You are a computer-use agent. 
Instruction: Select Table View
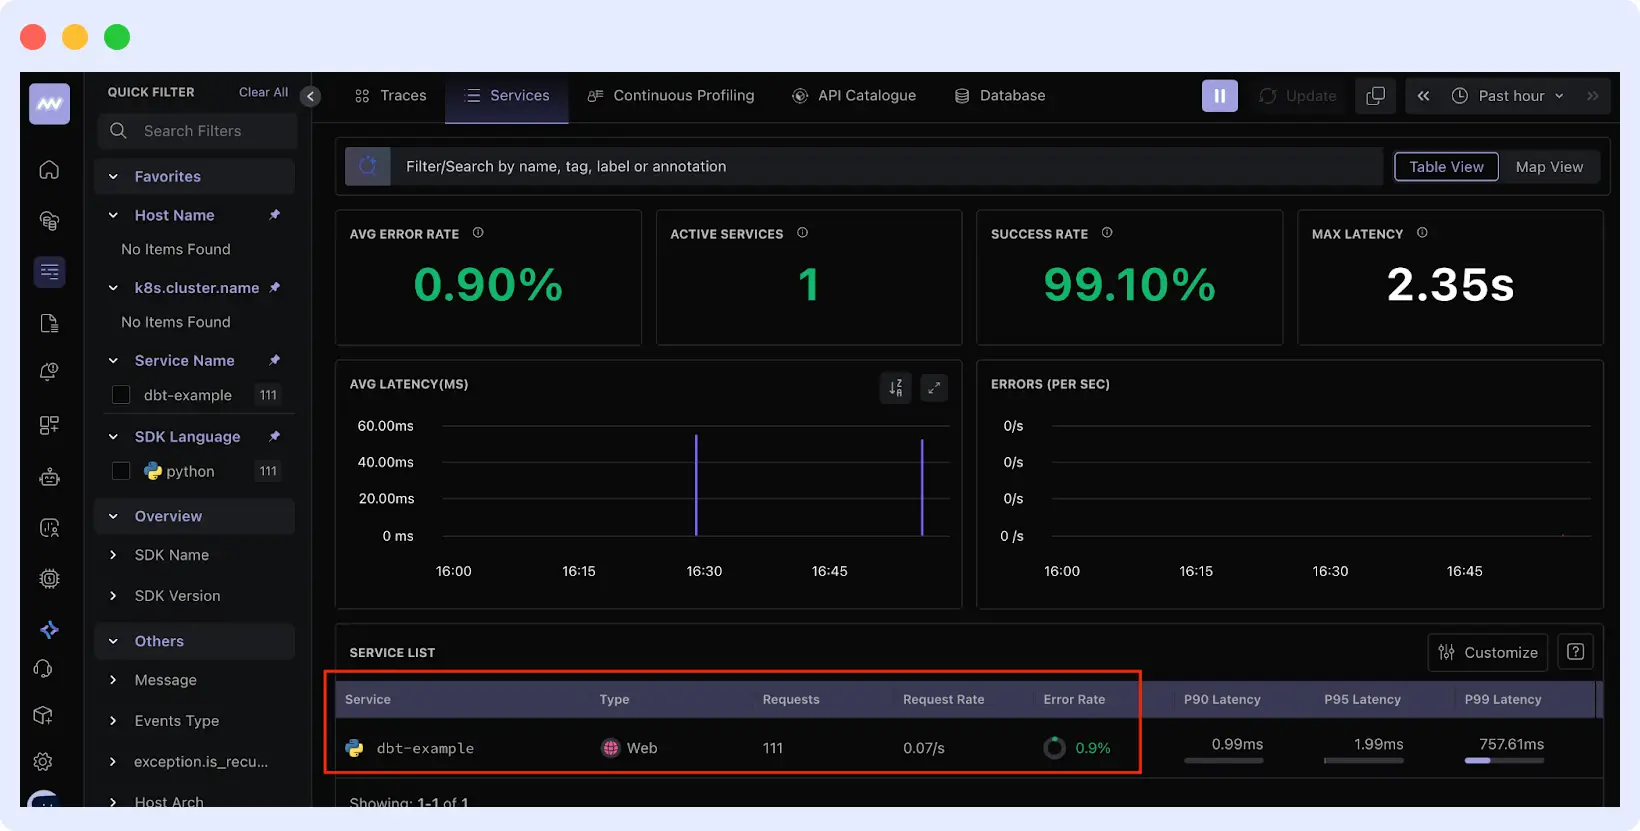[x=1446, y=167]
